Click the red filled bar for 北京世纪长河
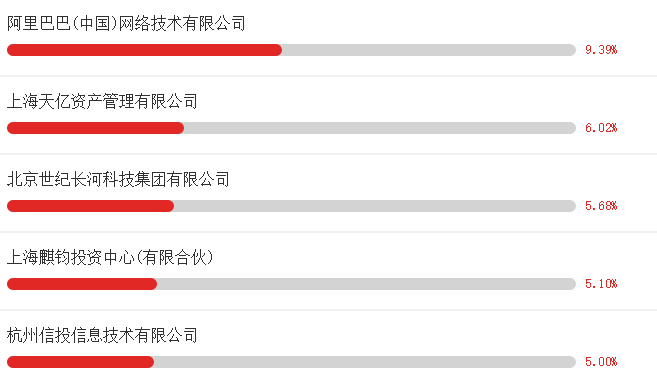The height and width of the screenshot is (385, 657). click(91, 206)
